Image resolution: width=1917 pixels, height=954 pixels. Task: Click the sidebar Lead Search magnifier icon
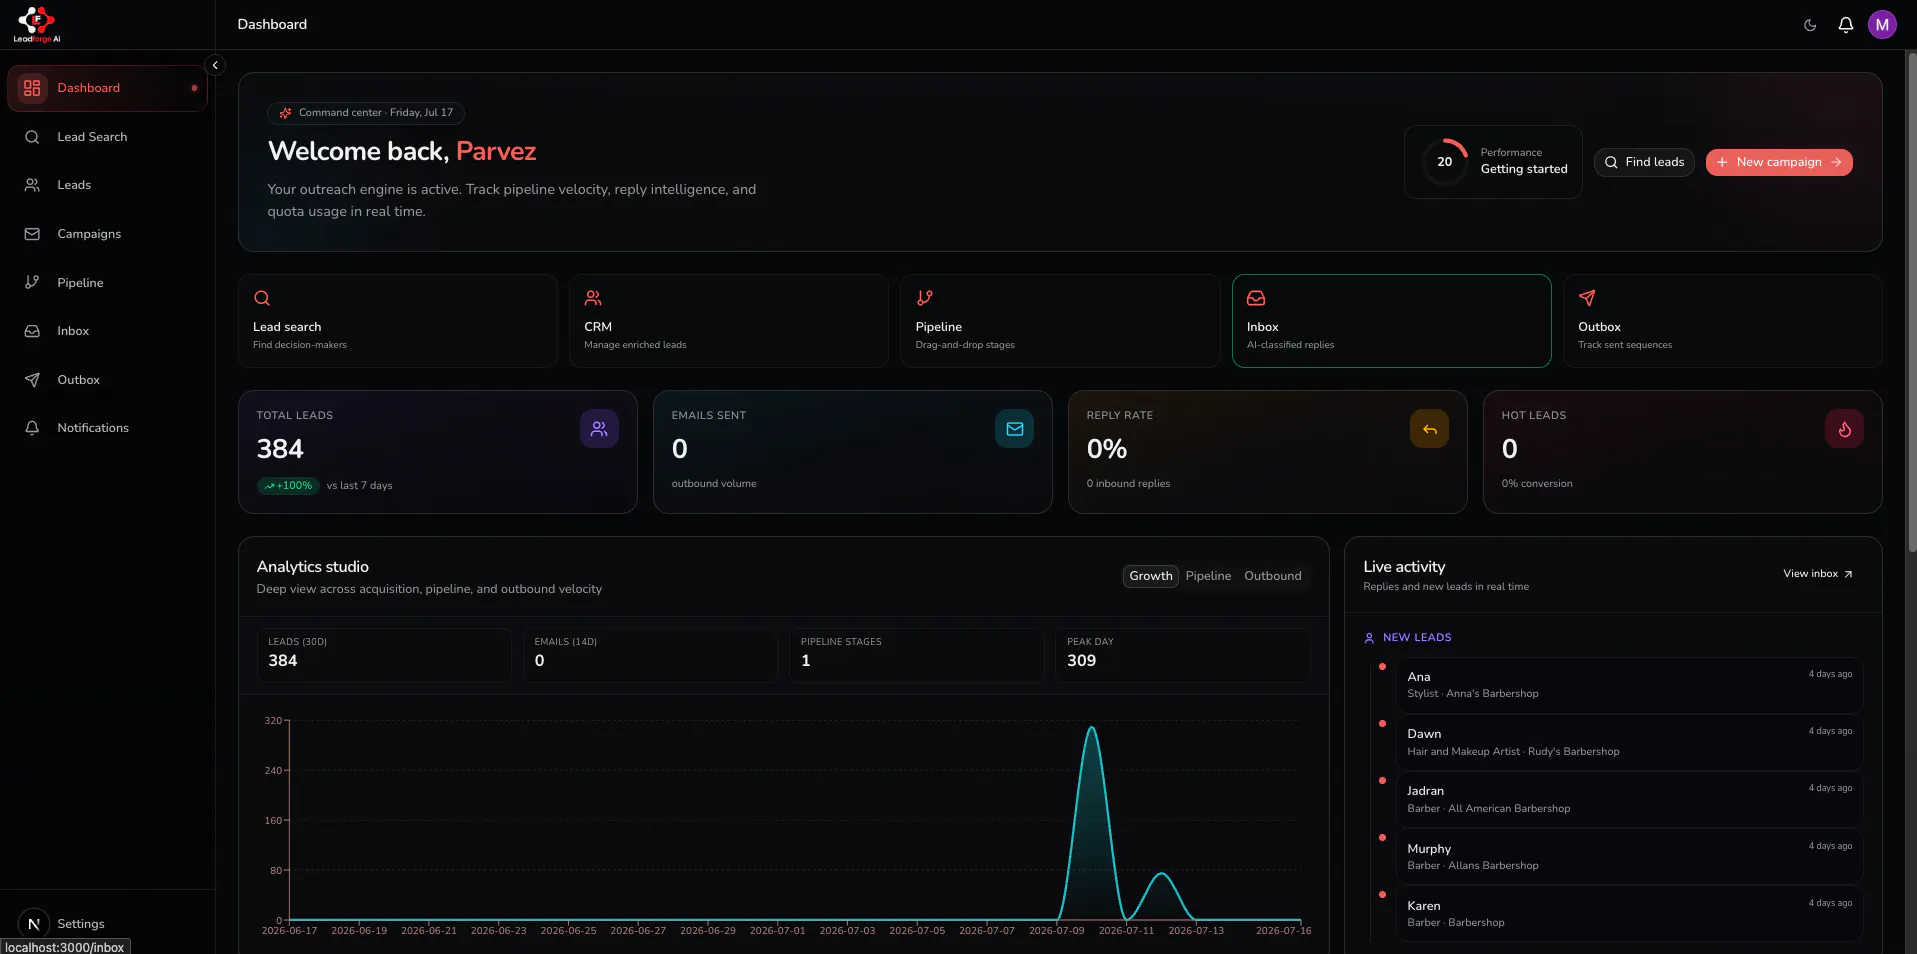pos(32,137)
